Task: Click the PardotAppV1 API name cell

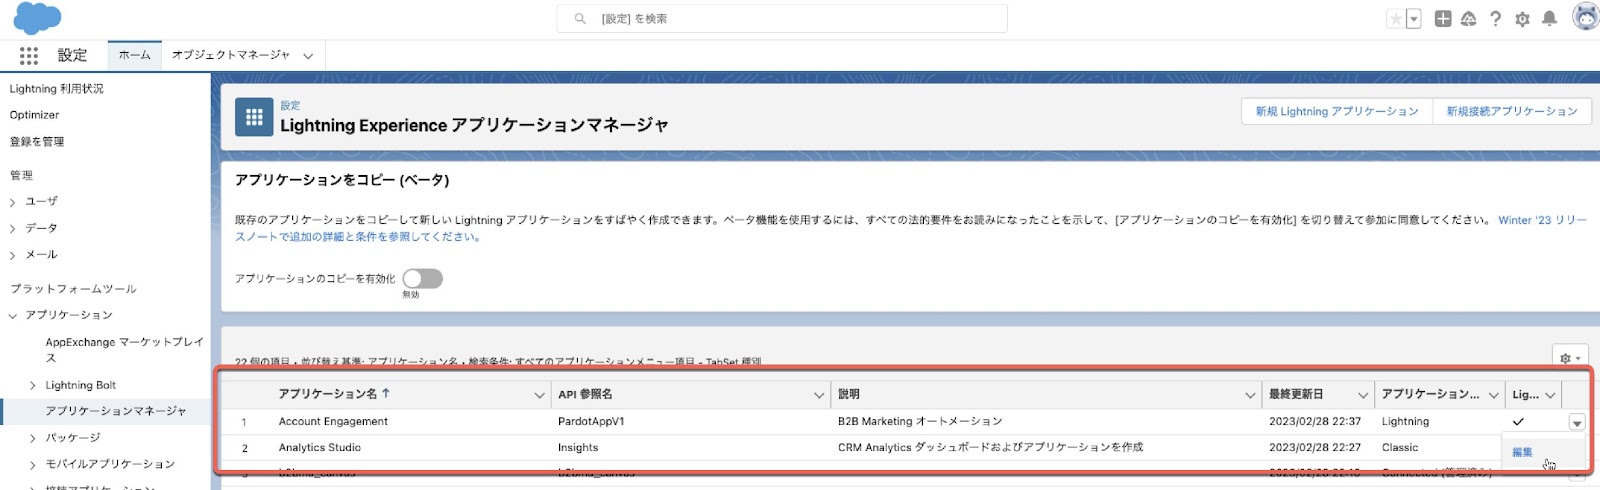Action: 591,422
